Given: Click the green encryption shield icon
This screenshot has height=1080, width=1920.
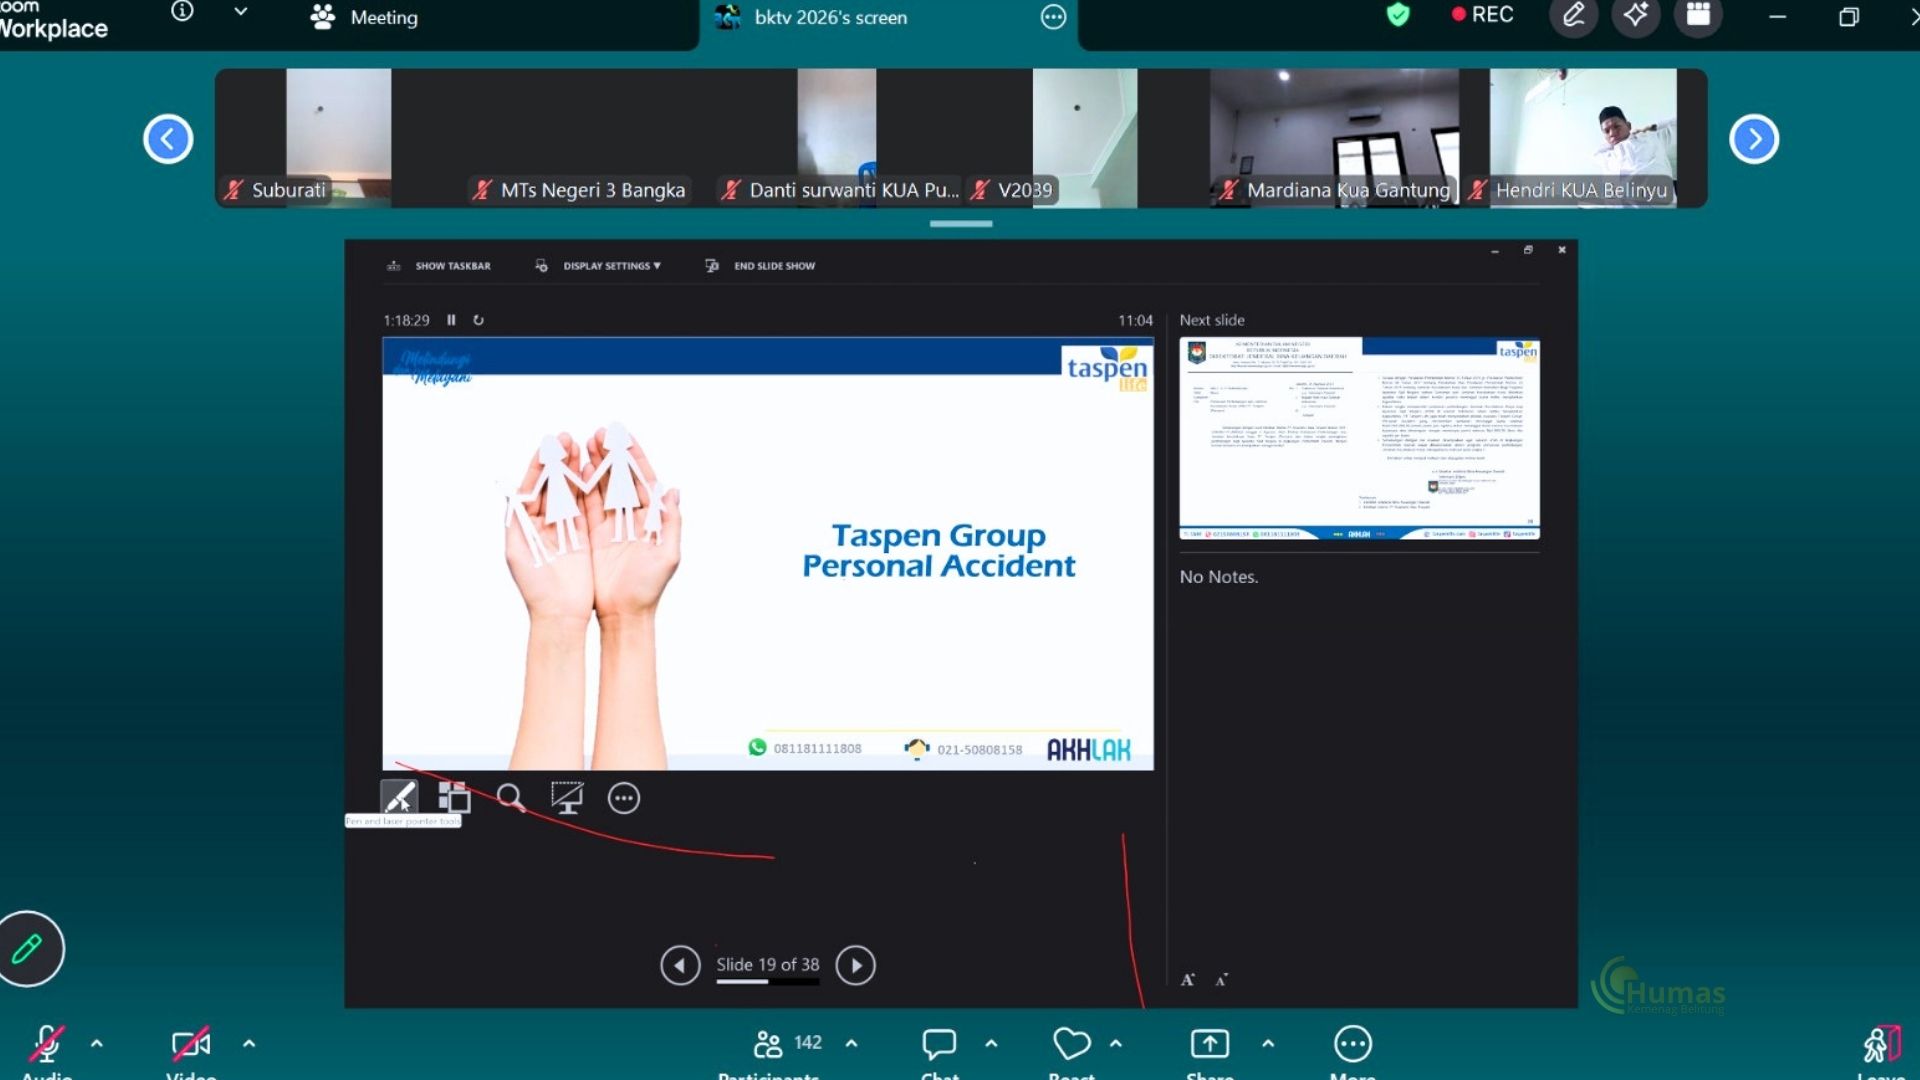Looking at the screenshot, I should point(1398,15).
